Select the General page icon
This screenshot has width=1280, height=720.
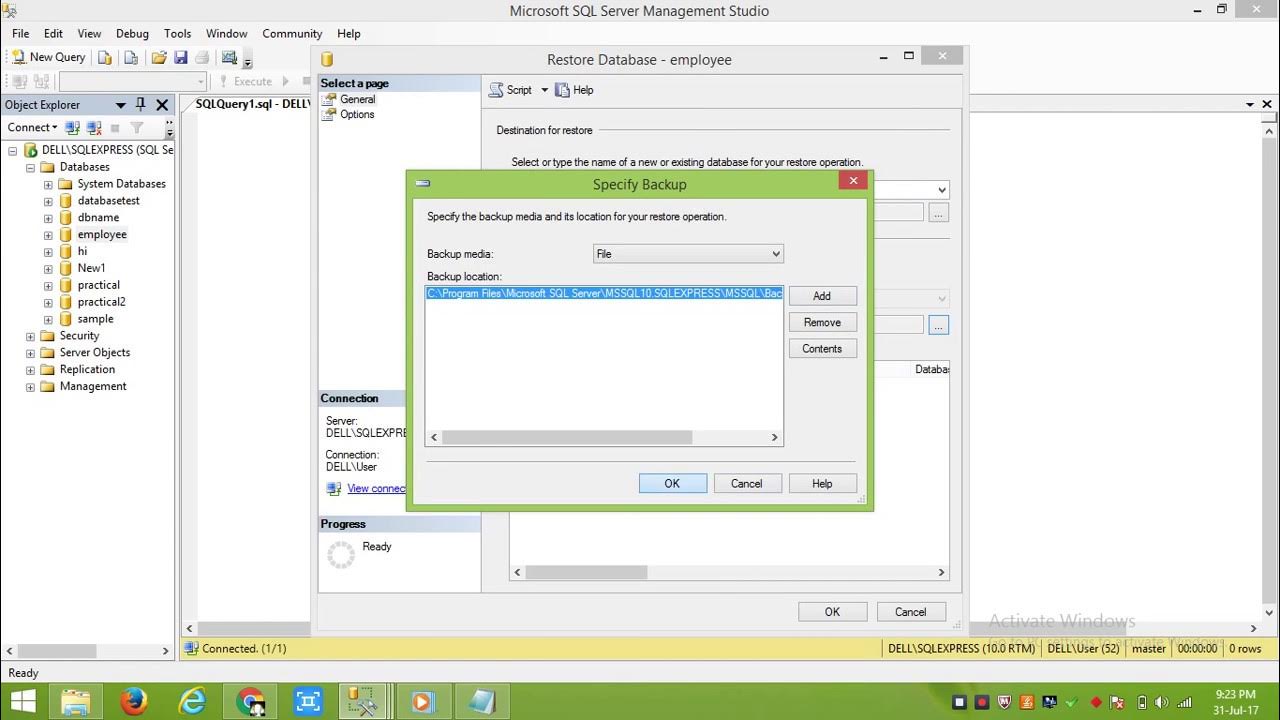pos(330,99)
